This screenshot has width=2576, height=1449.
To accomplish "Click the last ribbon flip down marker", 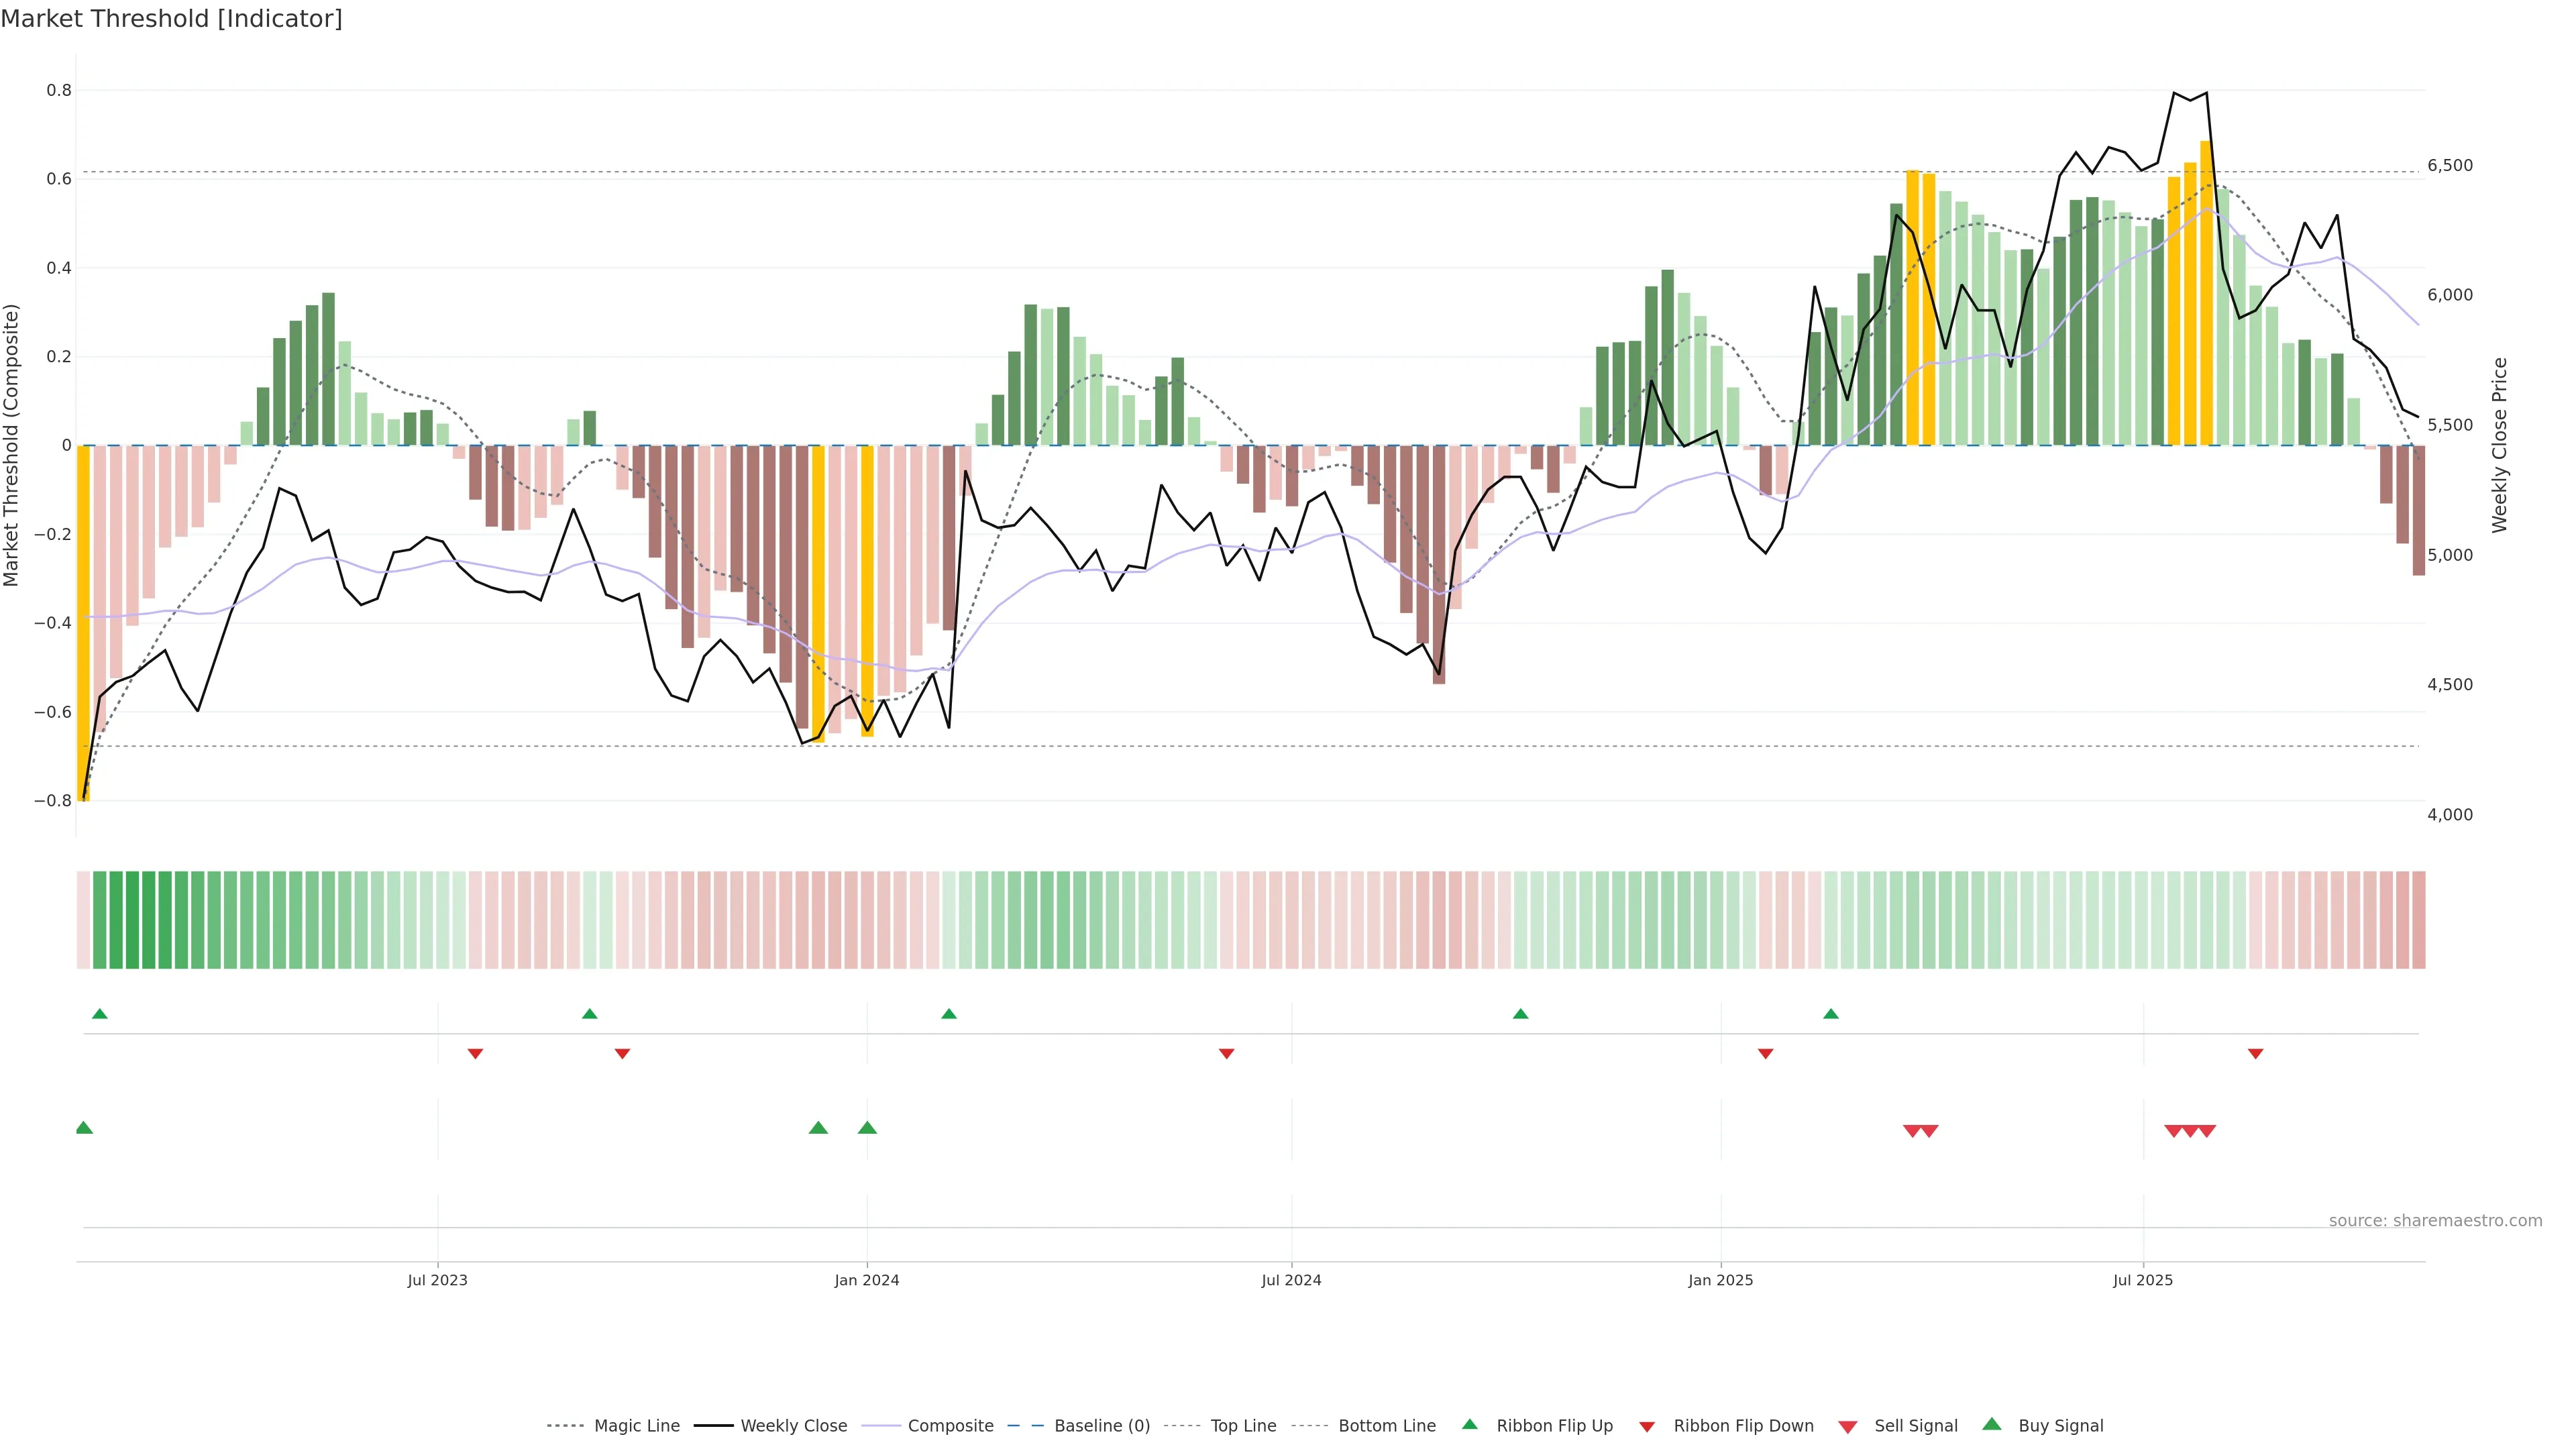I will 2255,1054.
